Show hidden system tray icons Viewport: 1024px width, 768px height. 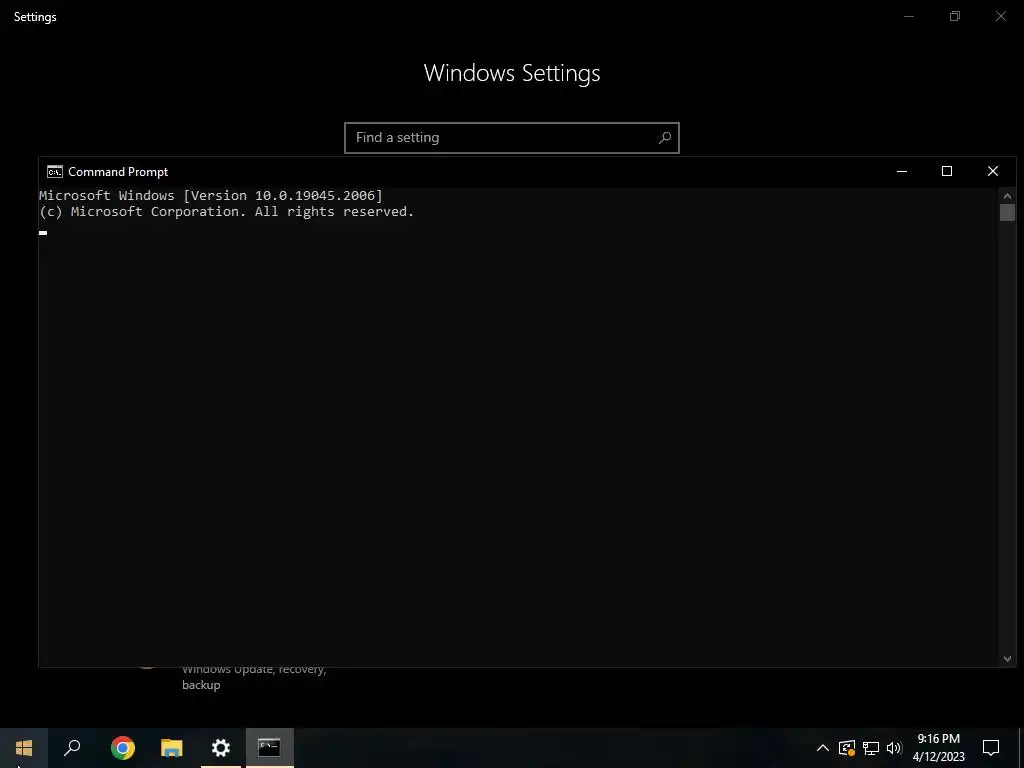823,748
